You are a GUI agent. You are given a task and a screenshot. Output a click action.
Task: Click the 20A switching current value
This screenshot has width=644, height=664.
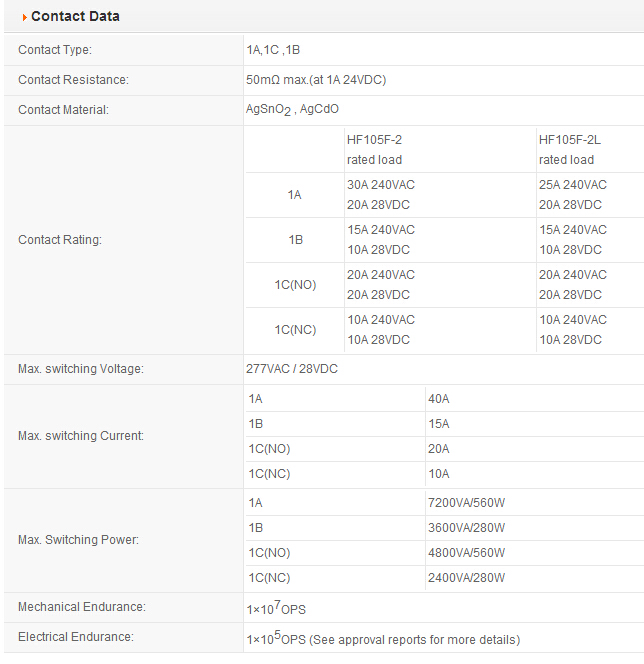(x=439, y=449)
